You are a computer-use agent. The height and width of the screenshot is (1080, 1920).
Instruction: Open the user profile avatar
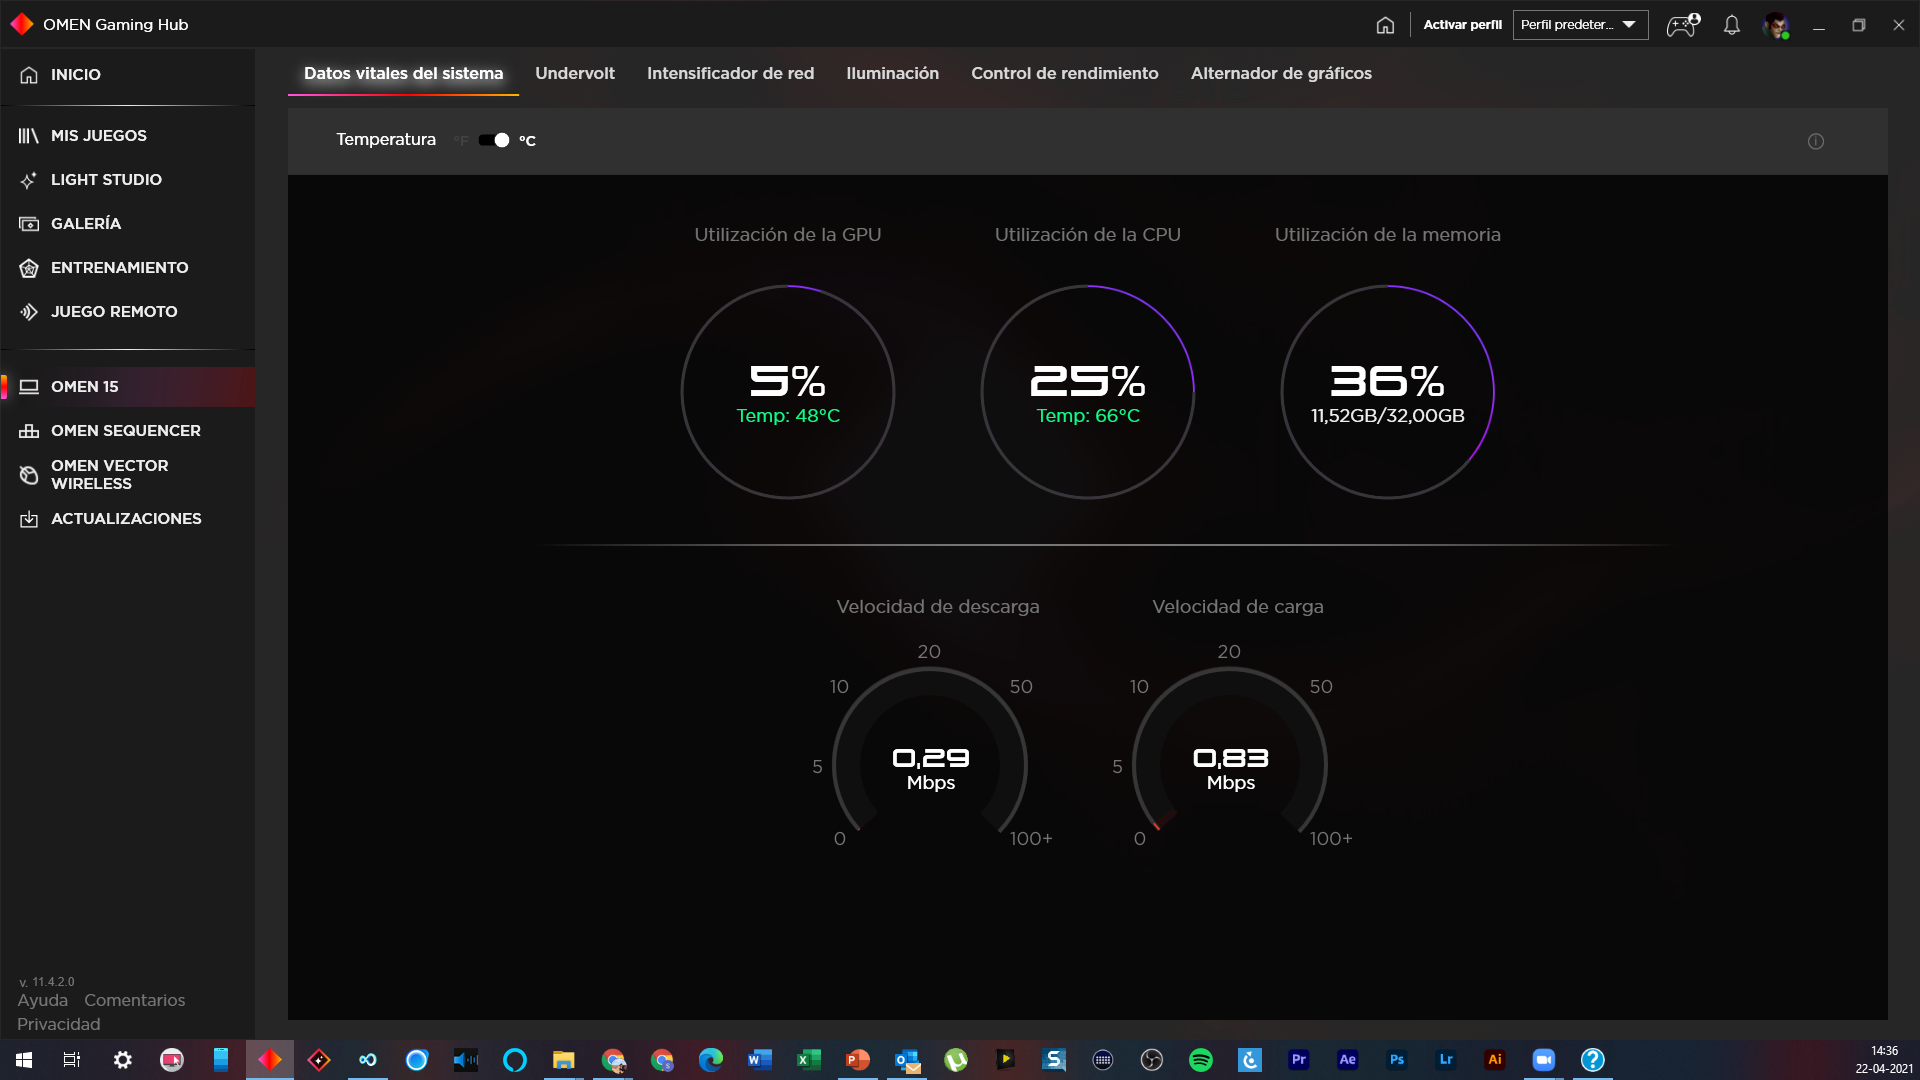point(1777,25)
